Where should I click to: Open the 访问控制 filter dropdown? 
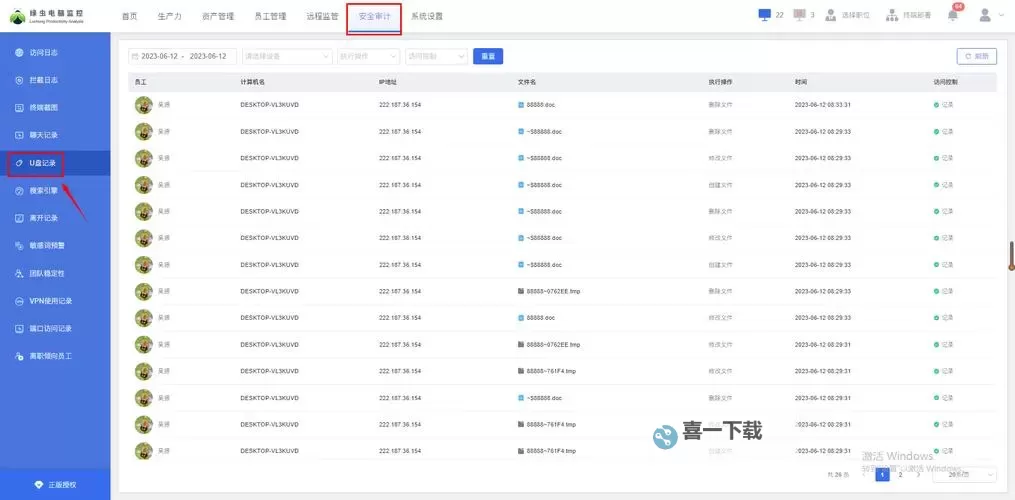click(435, 57)
